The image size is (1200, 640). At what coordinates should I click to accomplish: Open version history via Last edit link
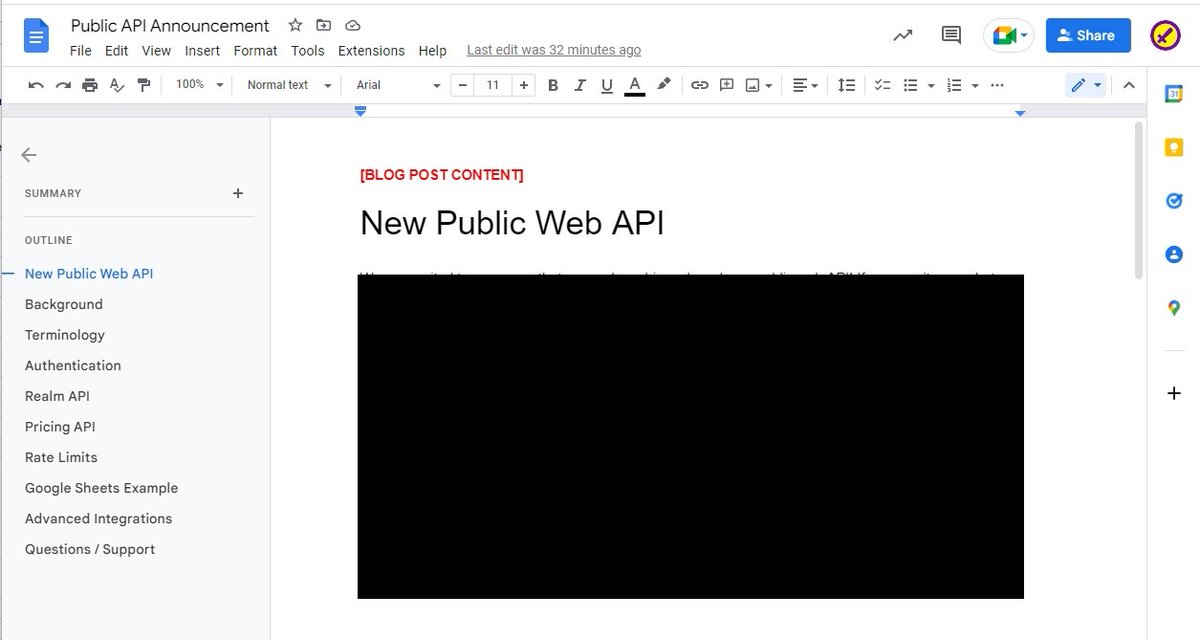pos(554,50)
